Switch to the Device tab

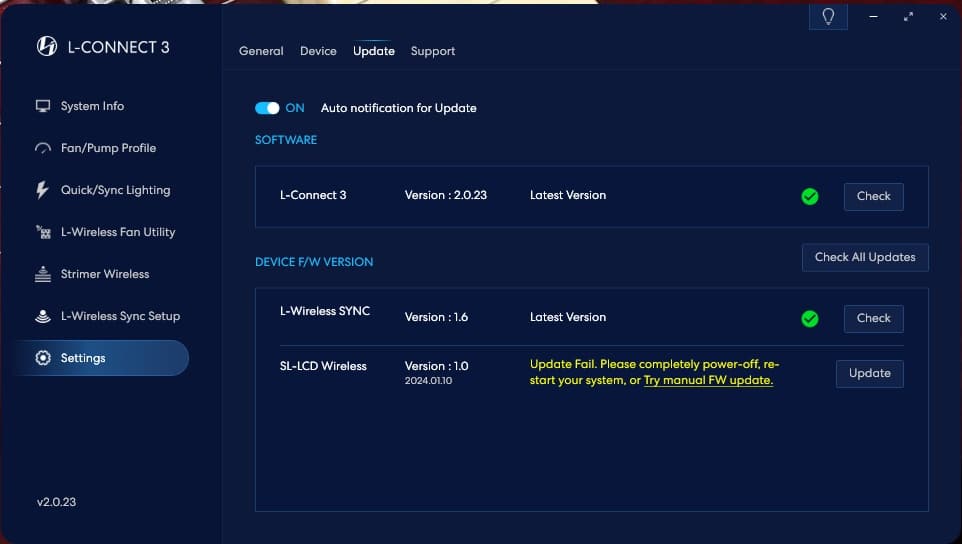click(318, 51)
